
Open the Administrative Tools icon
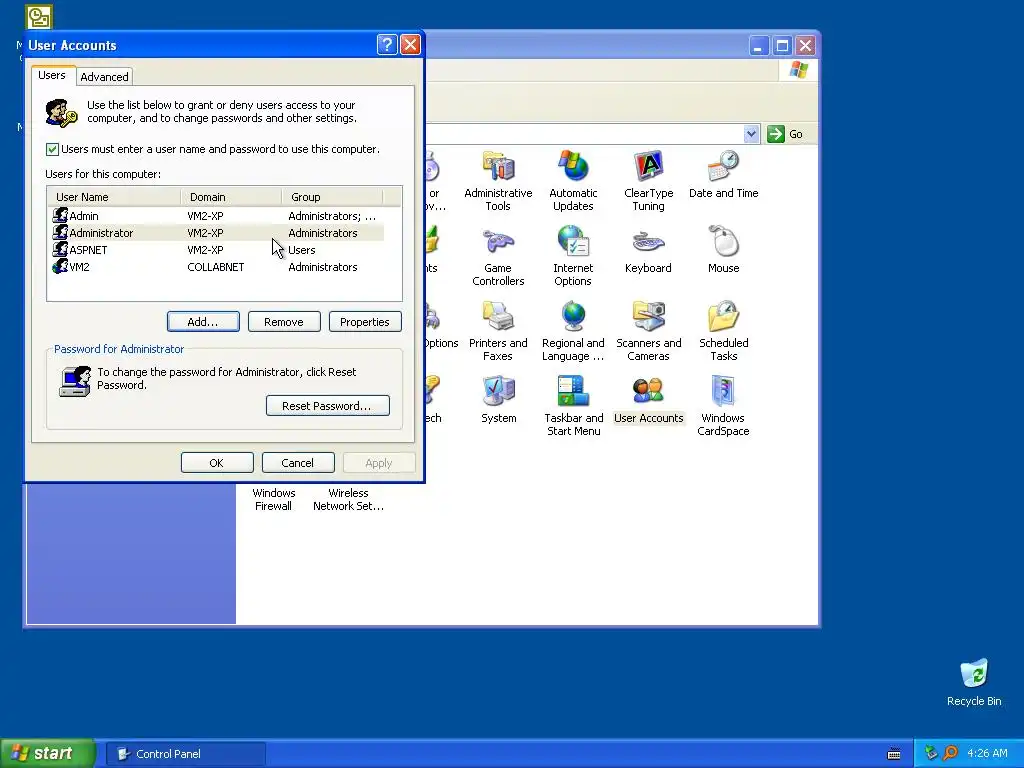click(498, 180)
